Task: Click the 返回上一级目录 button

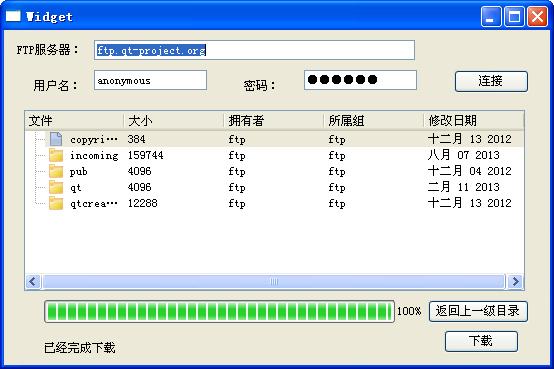Action: point(478,311)
